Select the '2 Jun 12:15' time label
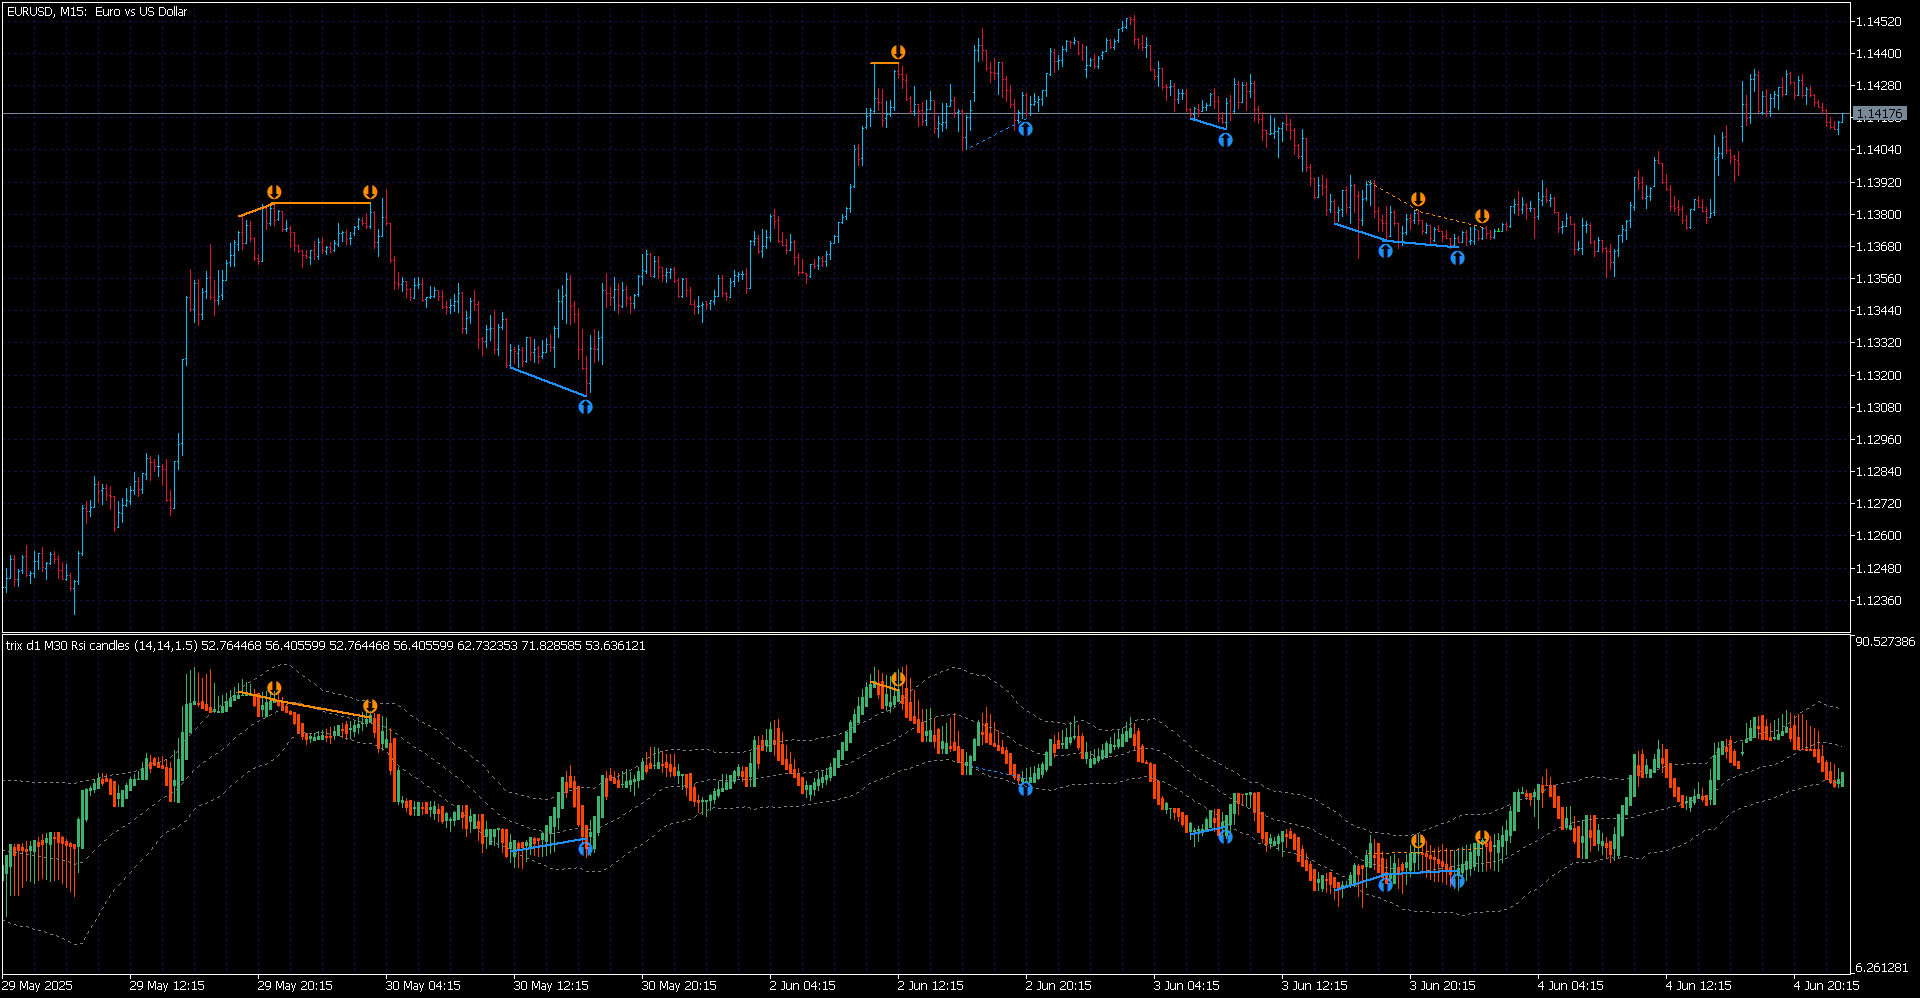Viewport: 1920px width, 998px height. [931, 986]
